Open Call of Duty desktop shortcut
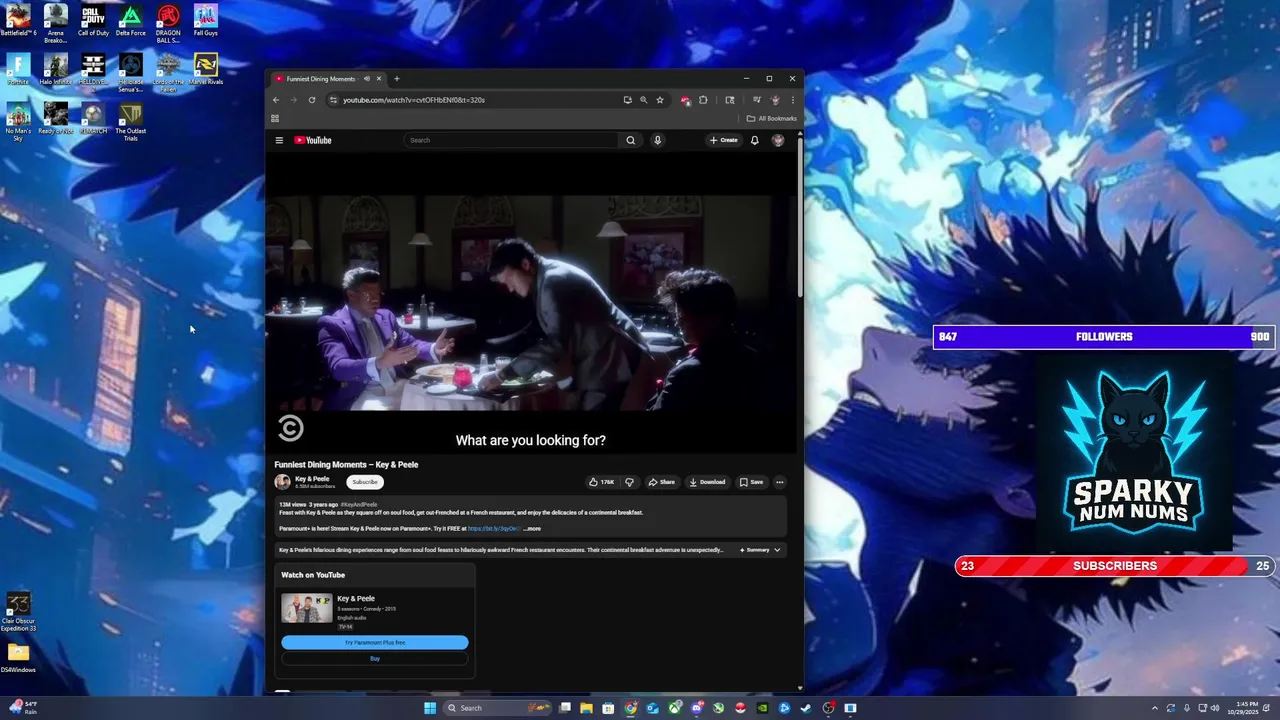The image size is (1280, 720). [93, 21]
